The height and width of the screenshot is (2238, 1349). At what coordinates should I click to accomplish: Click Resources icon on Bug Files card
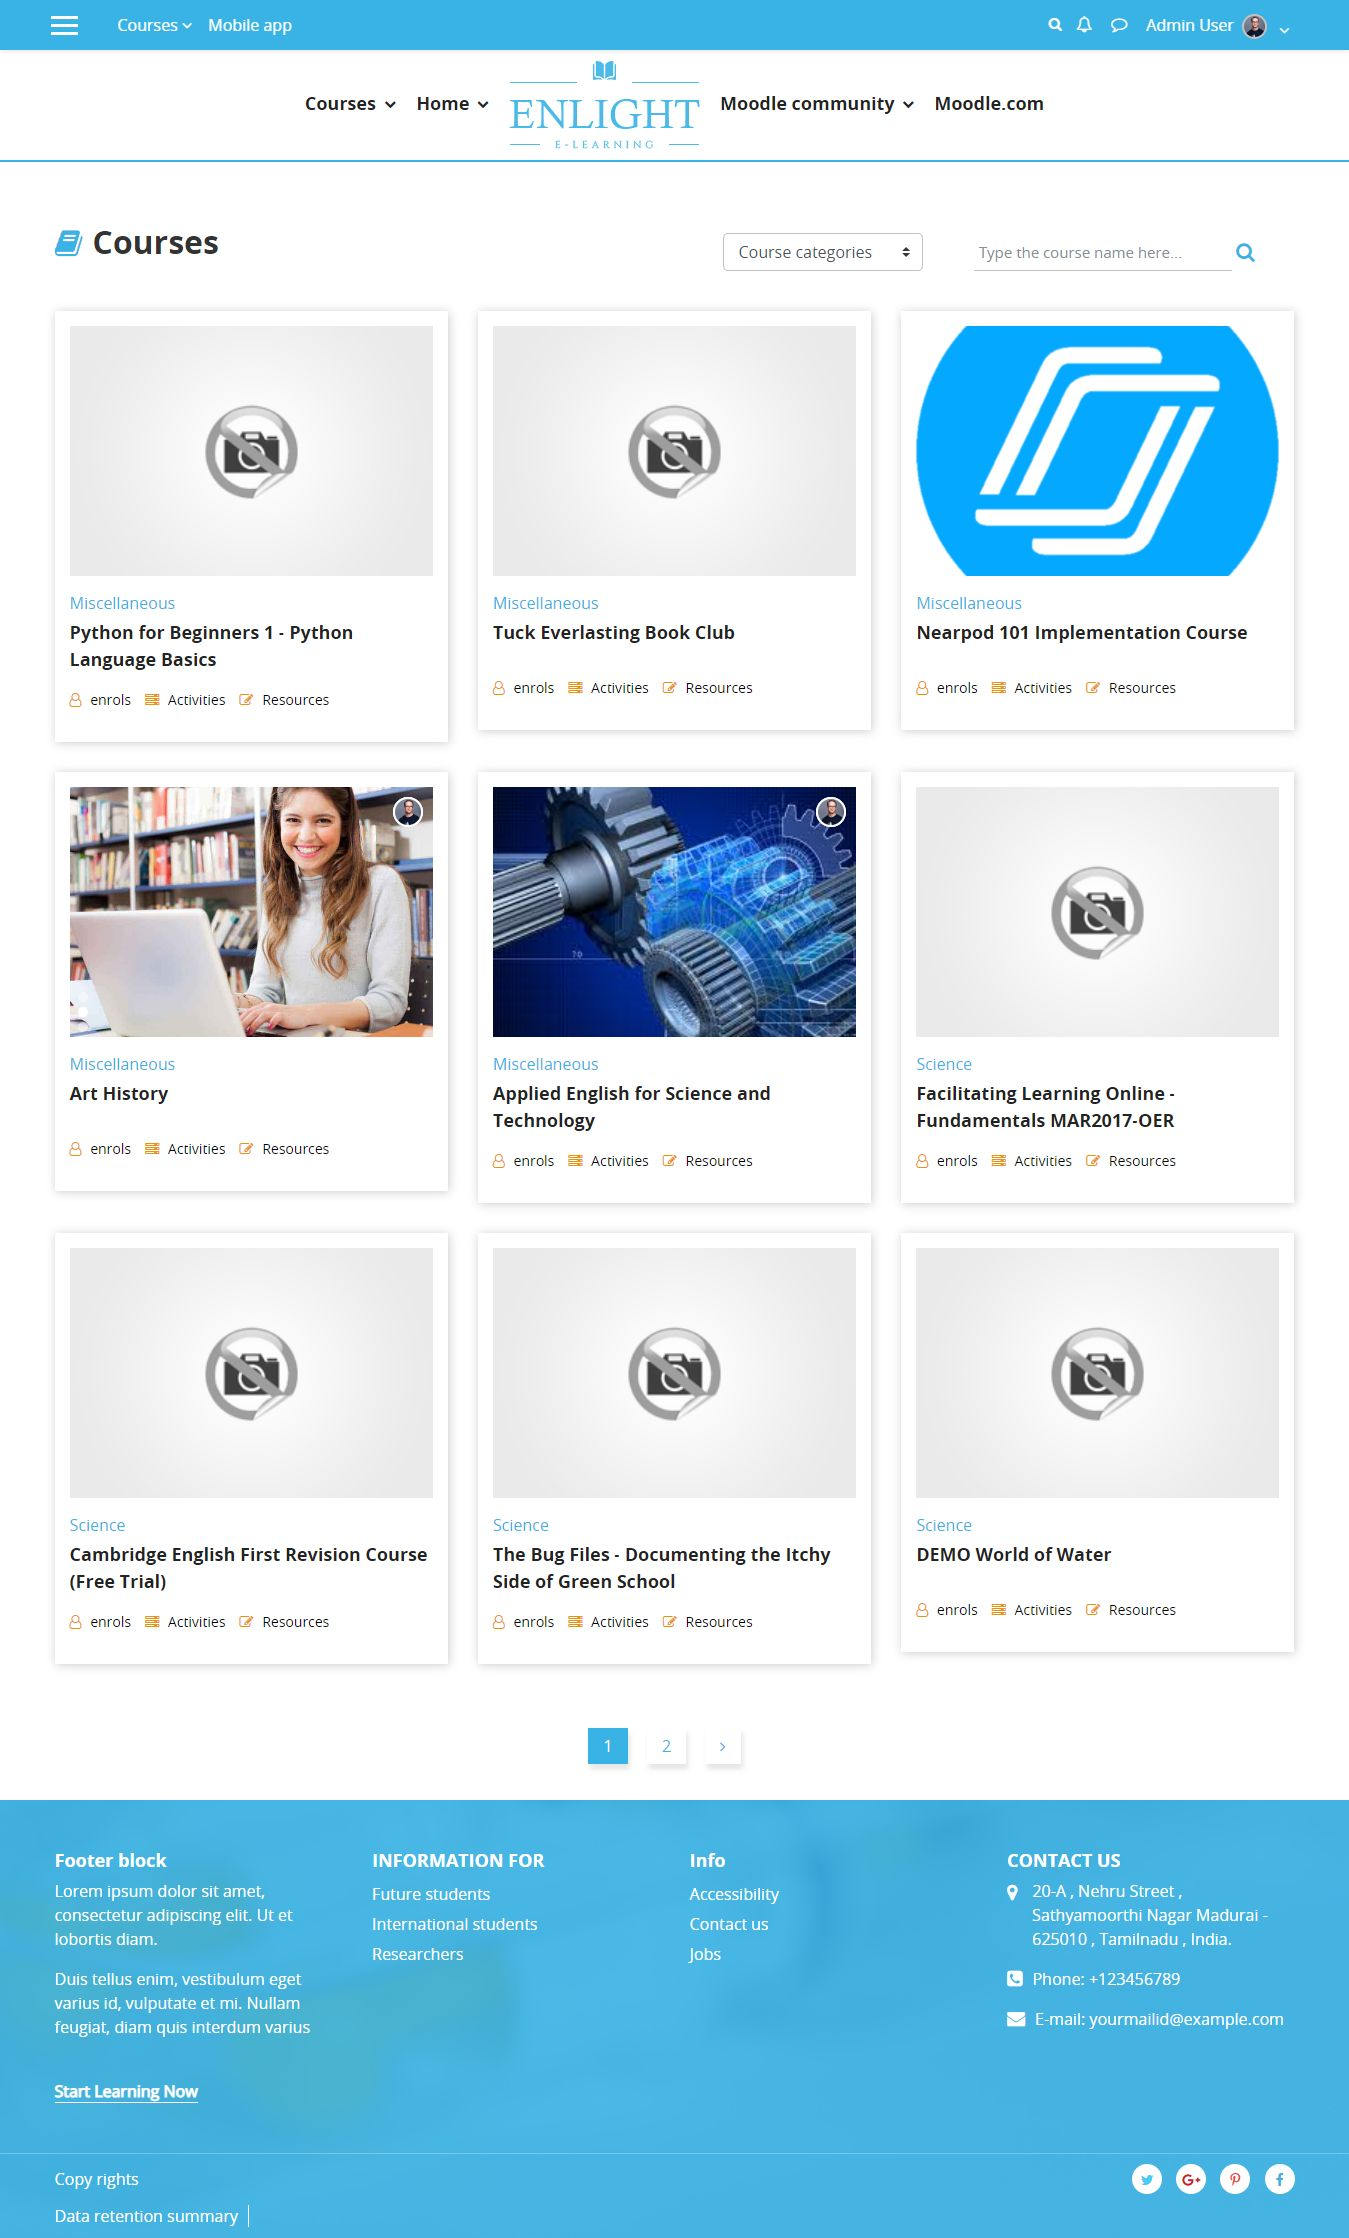click(x=670, y=1622)
